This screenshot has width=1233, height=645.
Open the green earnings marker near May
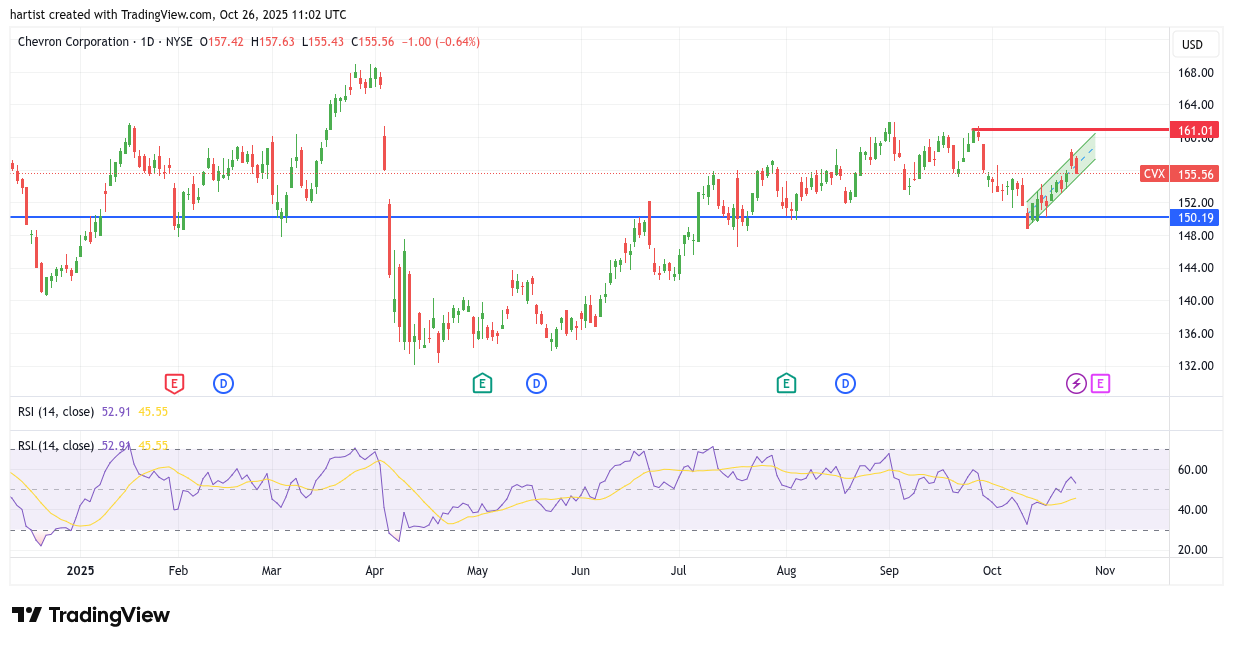(x=482, y=383)
